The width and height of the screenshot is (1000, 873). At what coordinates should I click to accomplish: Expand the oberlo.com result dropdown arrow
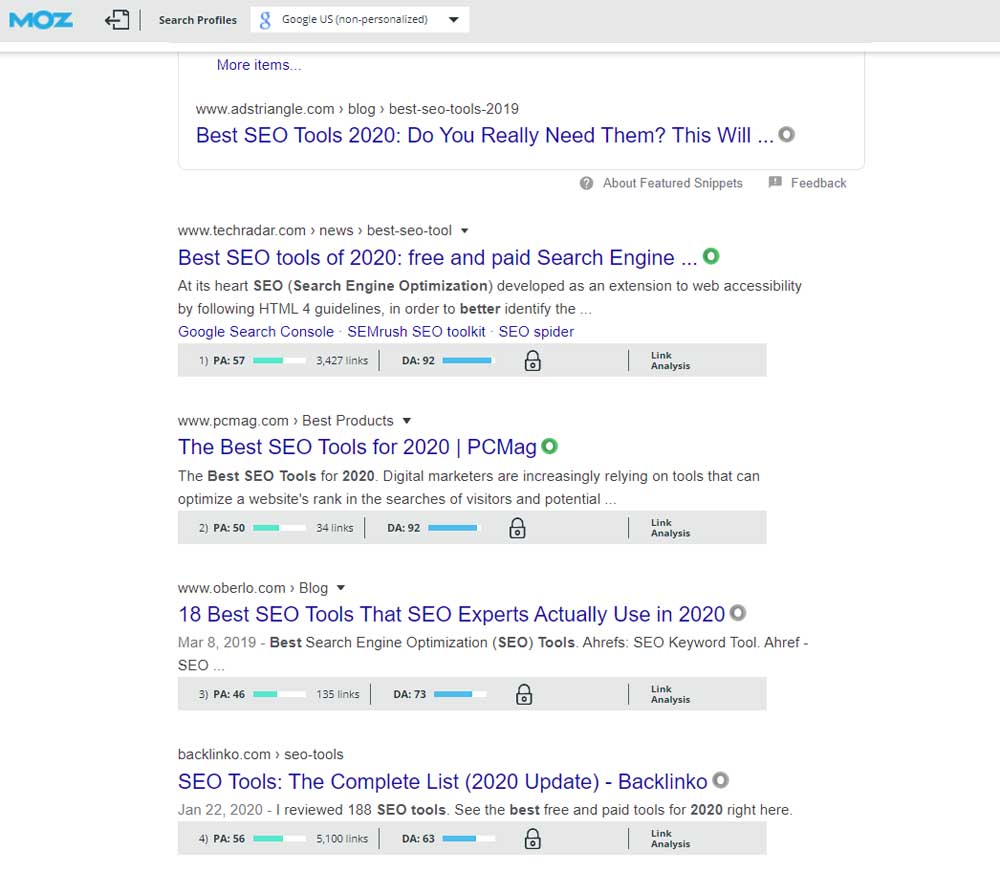click(x=341, y=588)
